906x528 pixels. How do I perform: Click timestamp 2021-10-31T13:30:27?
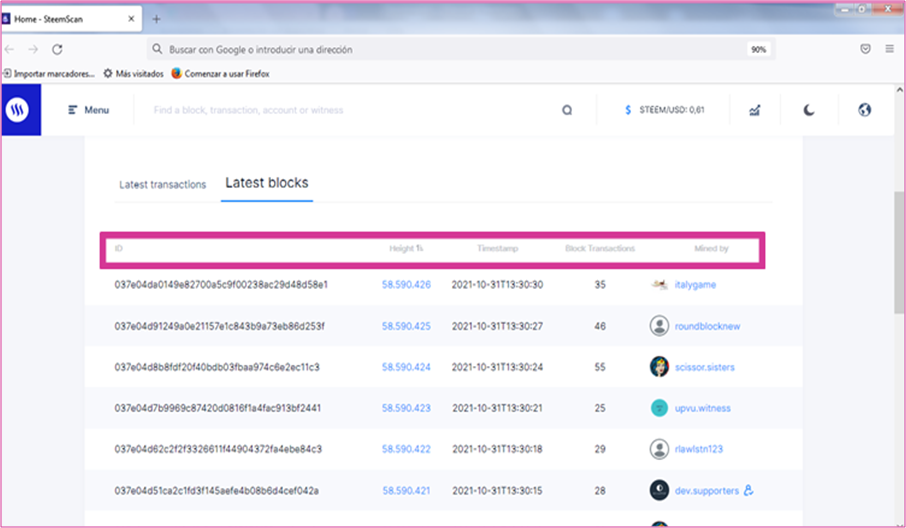point(497,326)
